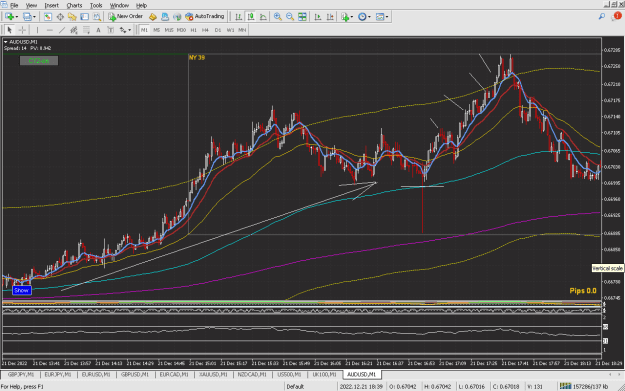Open the Profiles icon
The image size is (625, 391).
pyautogui.click(x=27, y=17)
